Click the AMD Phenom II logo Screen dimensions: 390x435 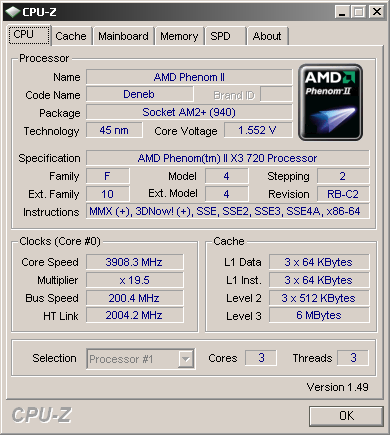pyautogui.click(x=330, y=102)
